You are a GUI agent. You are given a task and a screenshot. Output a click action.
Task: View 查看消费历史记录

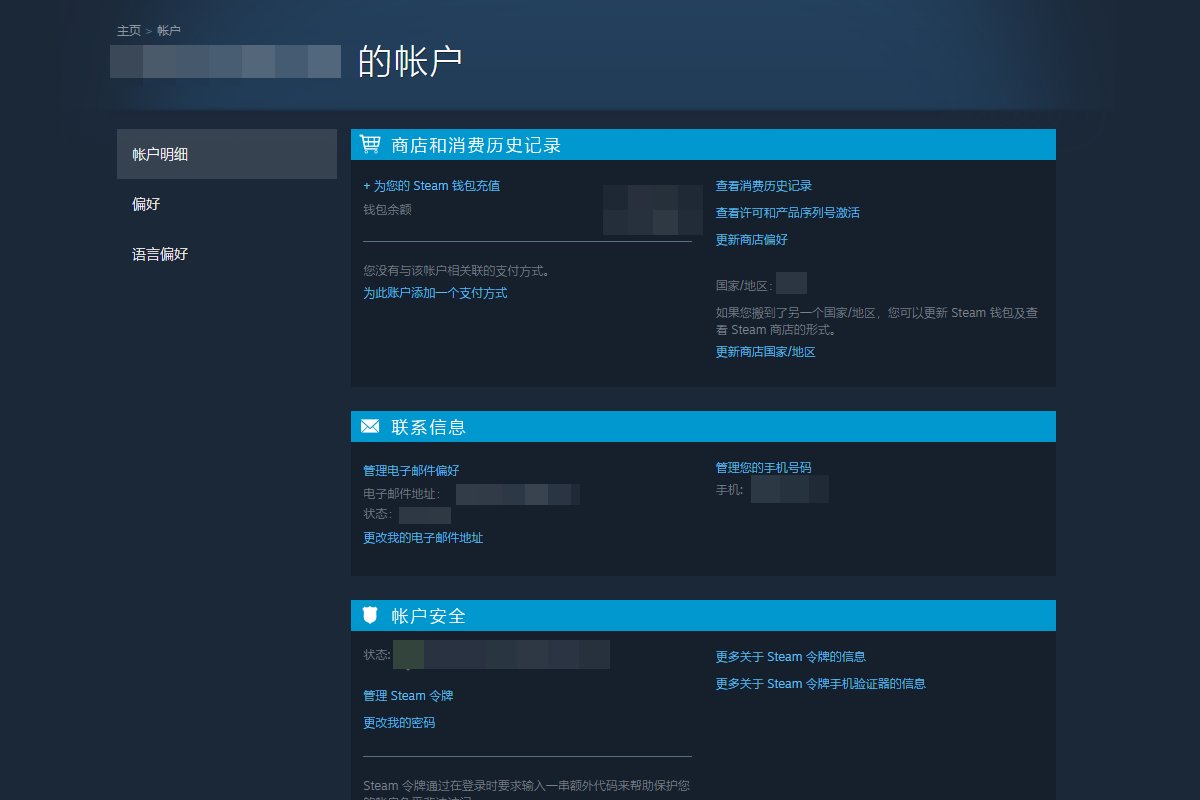coord(762,185)
